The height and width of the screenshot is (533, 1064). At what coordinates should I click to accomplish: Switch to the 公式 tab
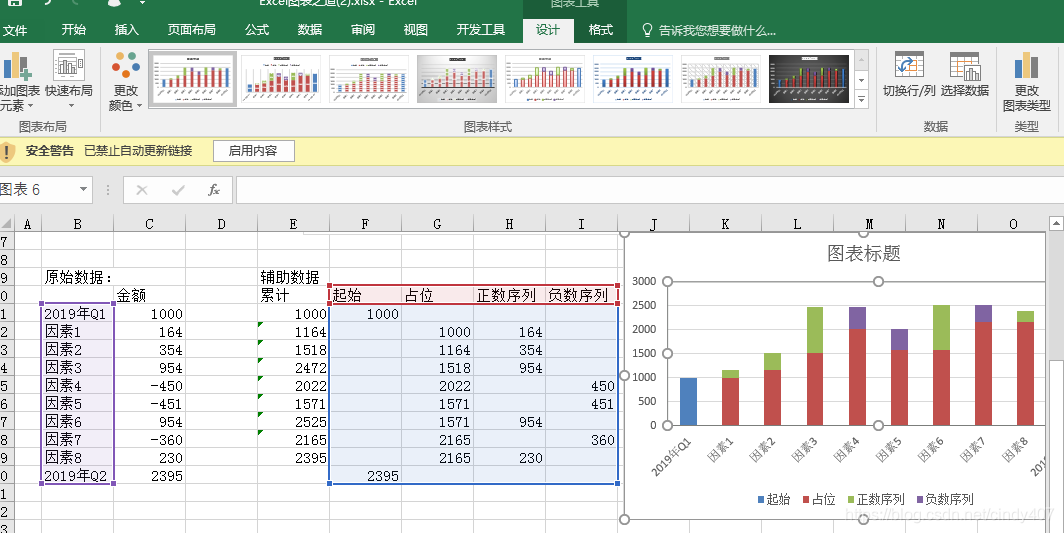pyautogui.click(x=256, y=30)
